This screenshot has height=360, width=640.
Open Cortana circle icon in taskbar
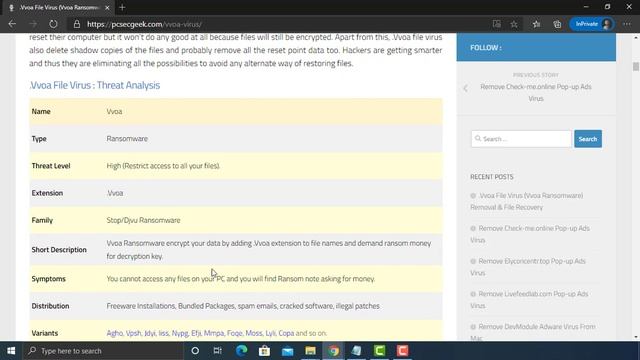pos(195,351)
